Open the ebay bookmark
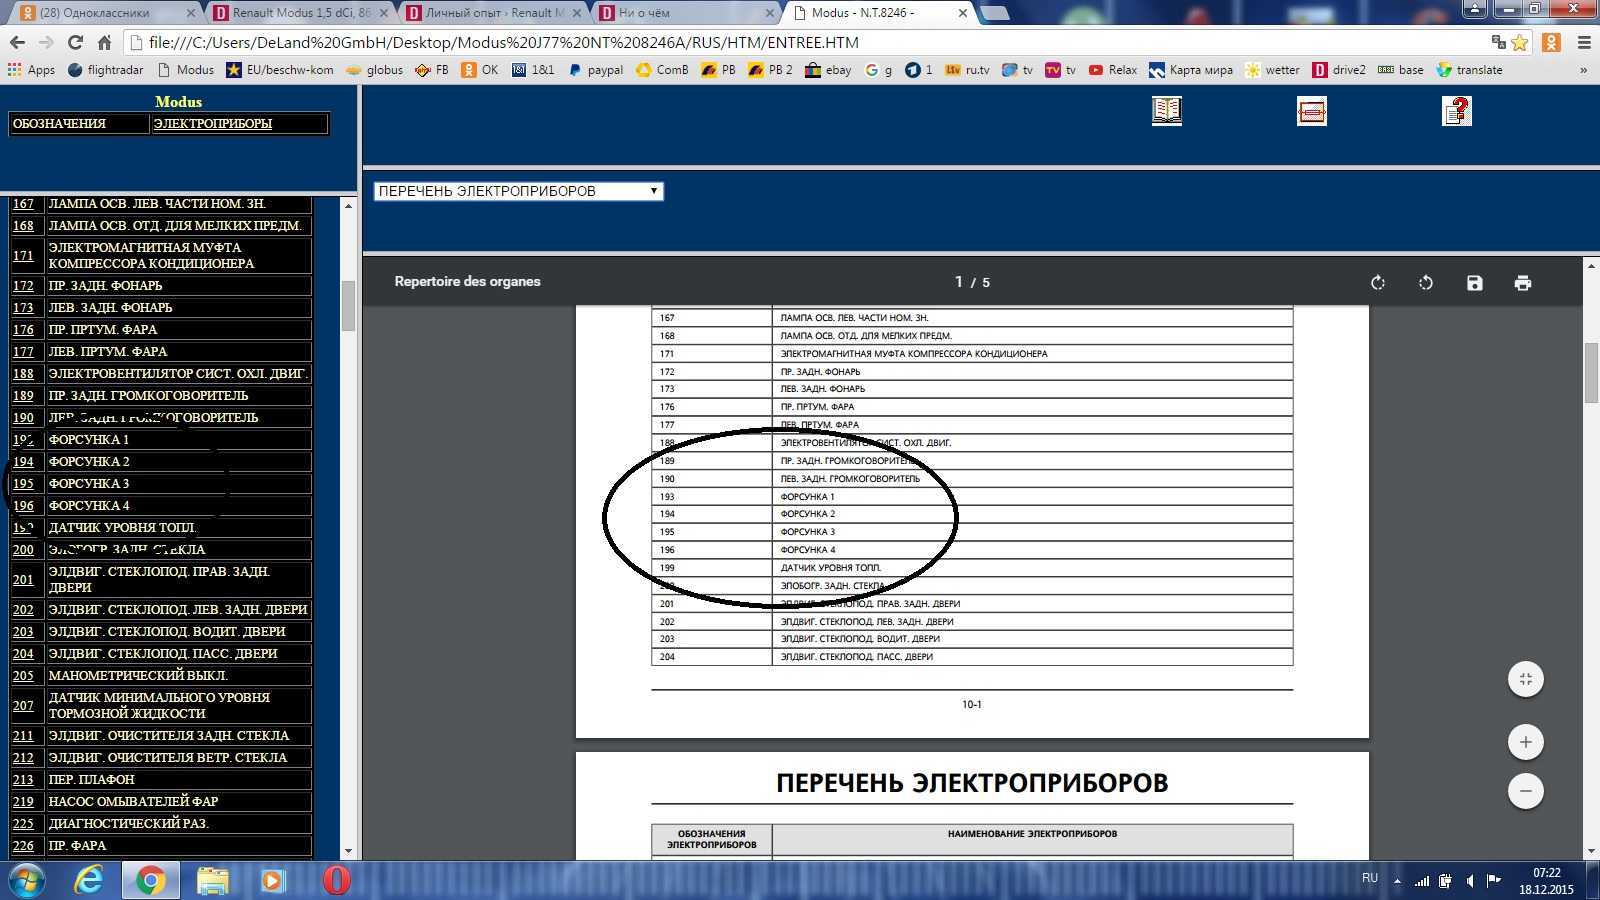The width and height of the screenshot is (1600, 900). tap(827, 70)
